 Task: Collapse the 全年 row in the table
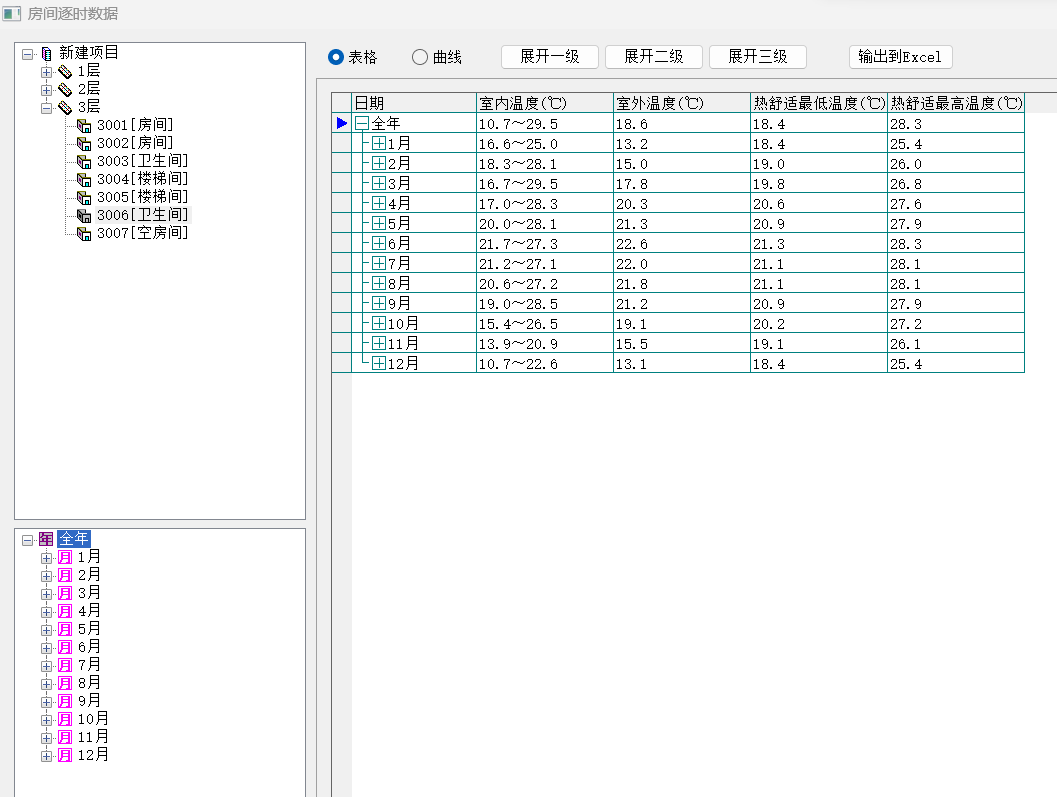click(362, 124)
